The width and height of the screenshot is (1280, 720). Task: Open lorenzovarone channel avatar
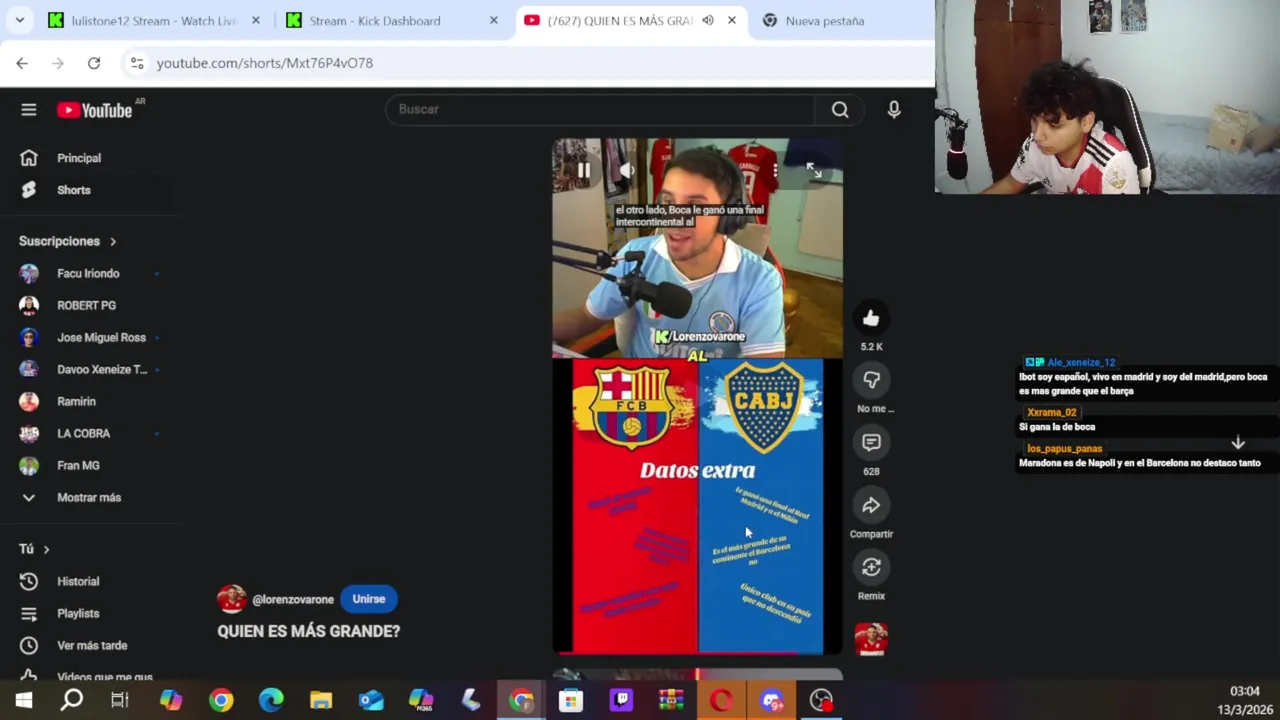(x=231, y=599)
